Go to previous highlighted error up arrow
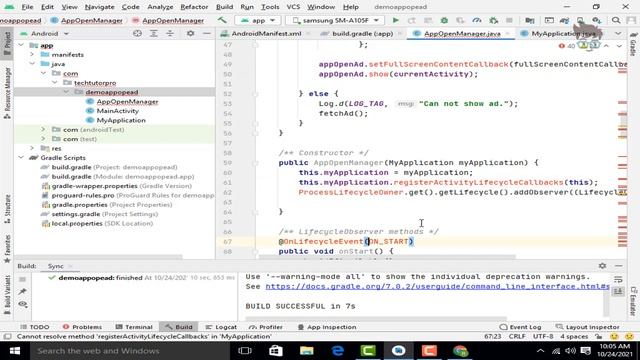The width and height of the screenshot is (640, 360). click(x=607, y=46)
